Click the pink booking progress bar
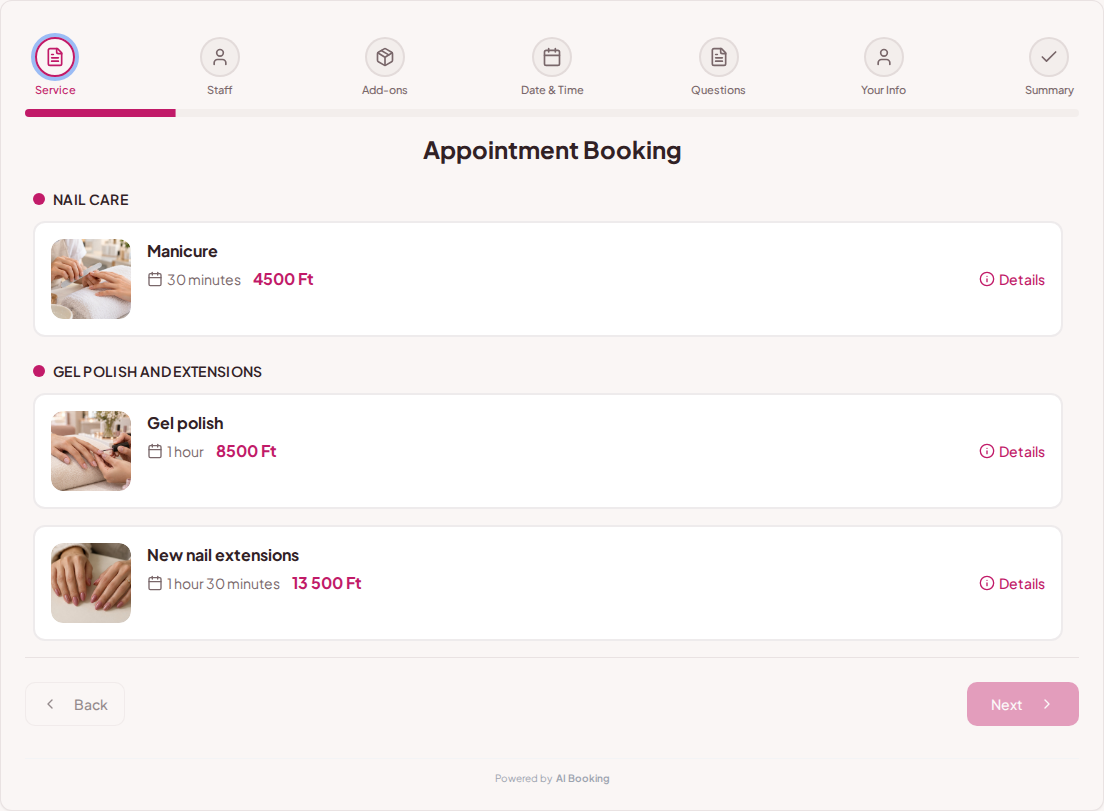Viewport: 1104px width, 811px height. pyautogui.click(x=100, y=113)
